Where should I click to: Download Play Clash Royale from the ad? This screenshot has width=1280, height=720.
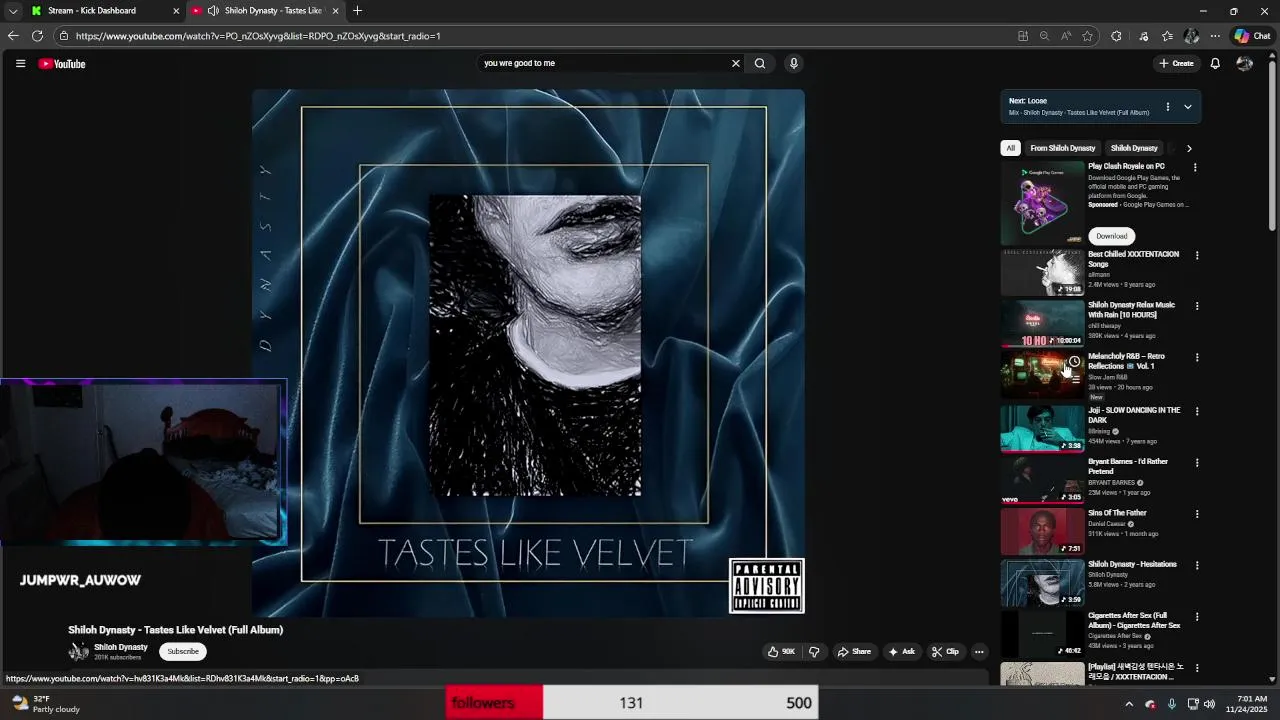tap(1111, 236)
